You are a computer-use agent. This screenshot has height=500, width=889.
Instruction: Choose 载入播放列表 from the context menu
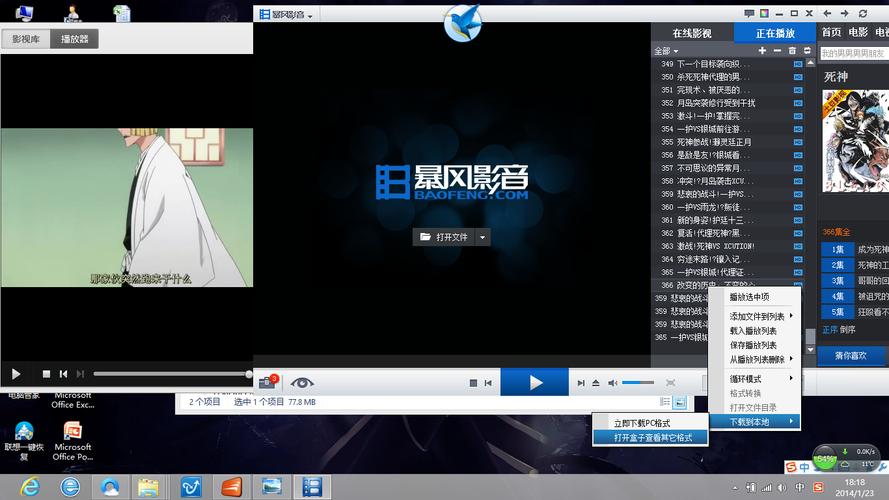click(x=755, y=331)
